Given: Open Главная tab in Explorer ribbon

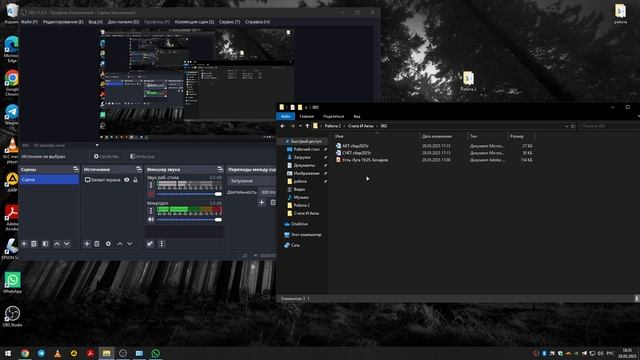Looking at the screenshot, I should (x=307, y=116).
